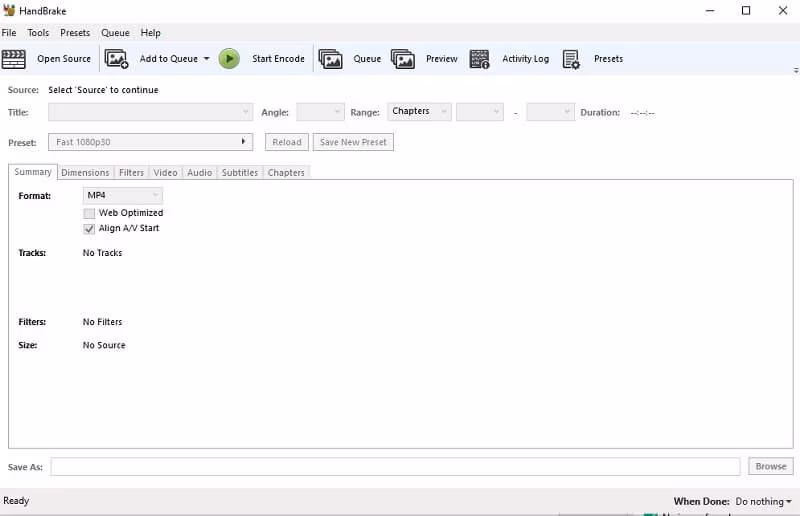Open the end chapter dropdown
800x516 pixels.
(551, 112)
